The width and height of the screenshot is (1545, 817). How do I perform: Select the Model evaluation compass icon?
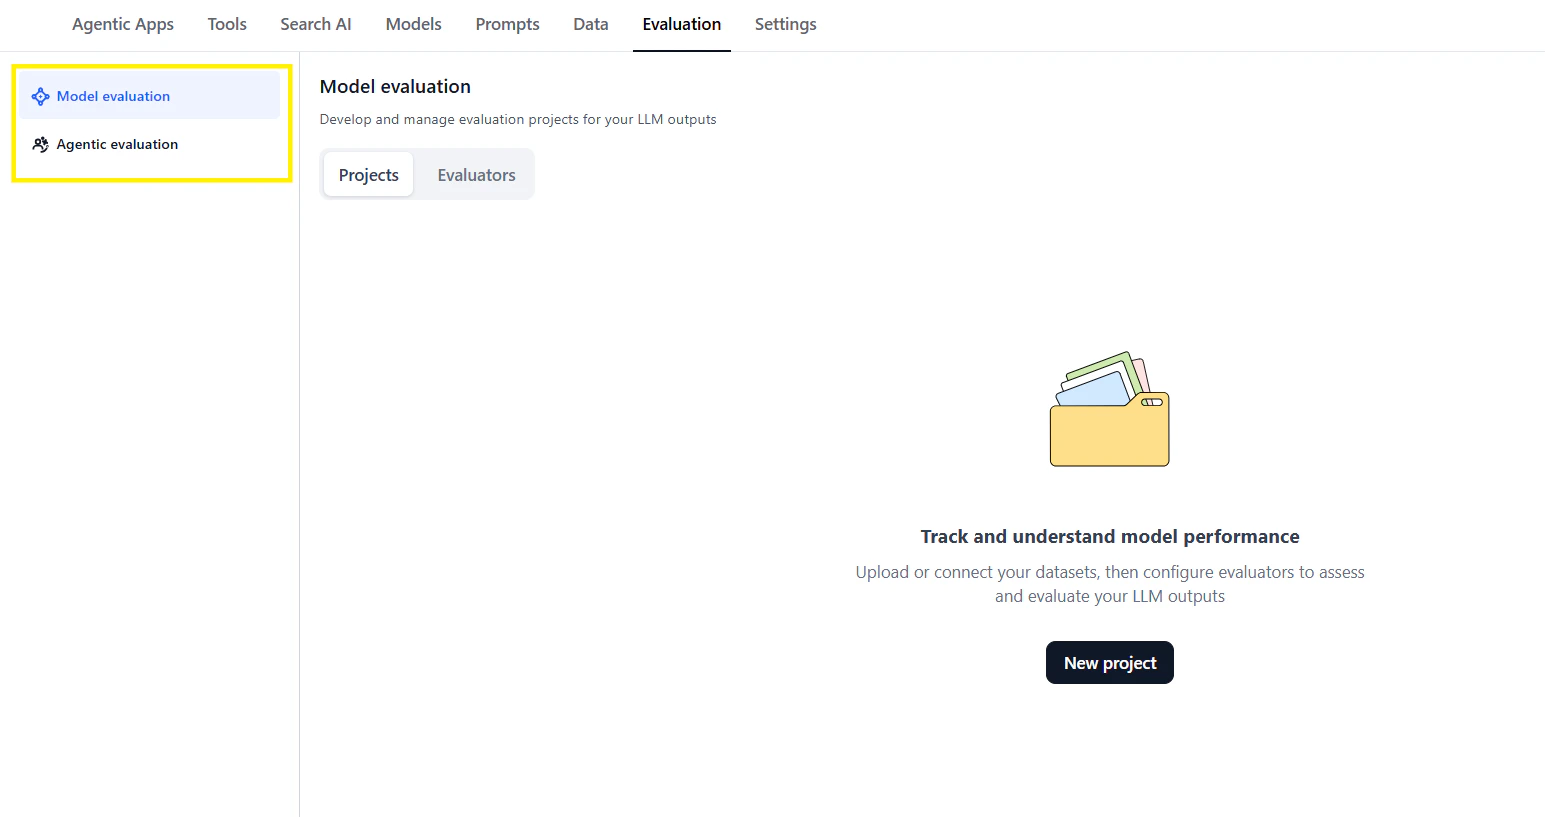click(x=41, y=95)
